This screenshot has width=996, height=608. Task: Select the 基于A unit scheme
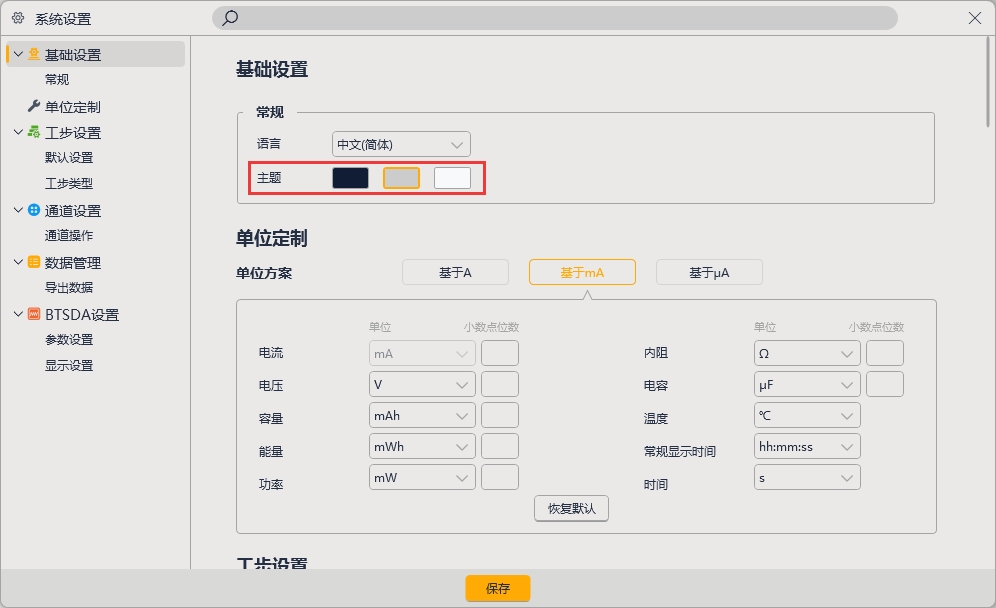pyautogui.click(x=455, y=271)
